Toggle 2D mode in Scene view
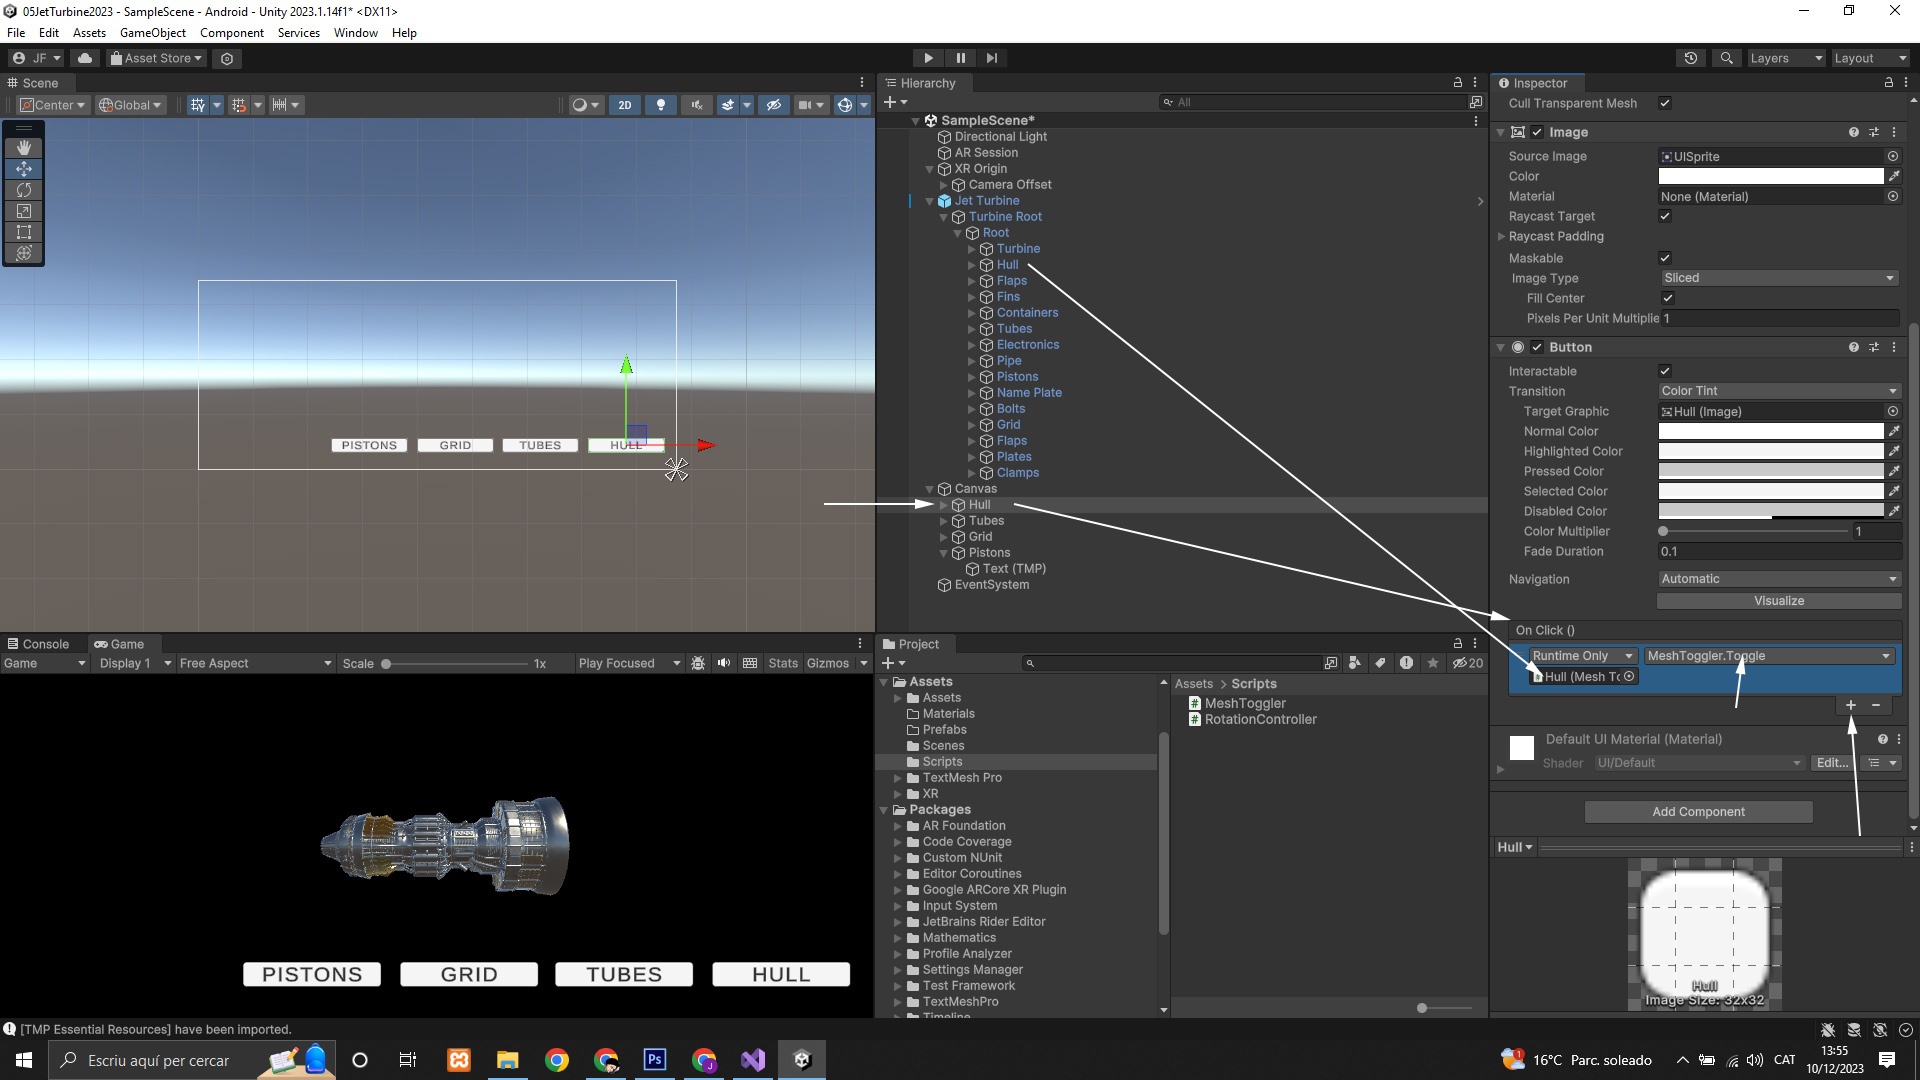Image resolution: width=1920 pixels, height=1080 pixels. click(x=625, y=105)
